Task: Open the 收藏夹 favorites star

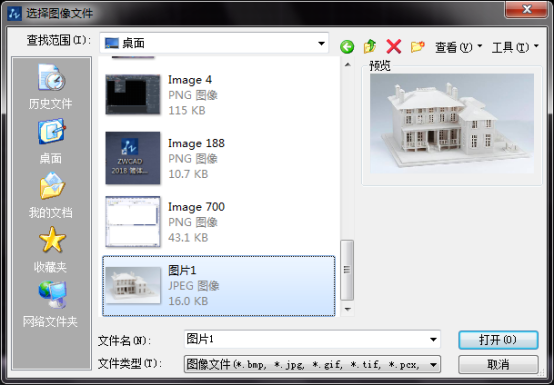Action: [51, 250]
